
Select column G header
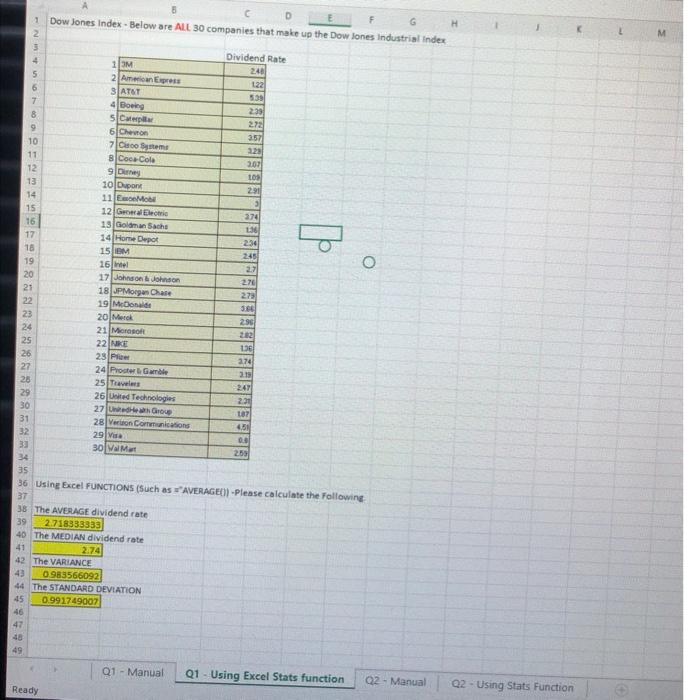click(413, 21)
